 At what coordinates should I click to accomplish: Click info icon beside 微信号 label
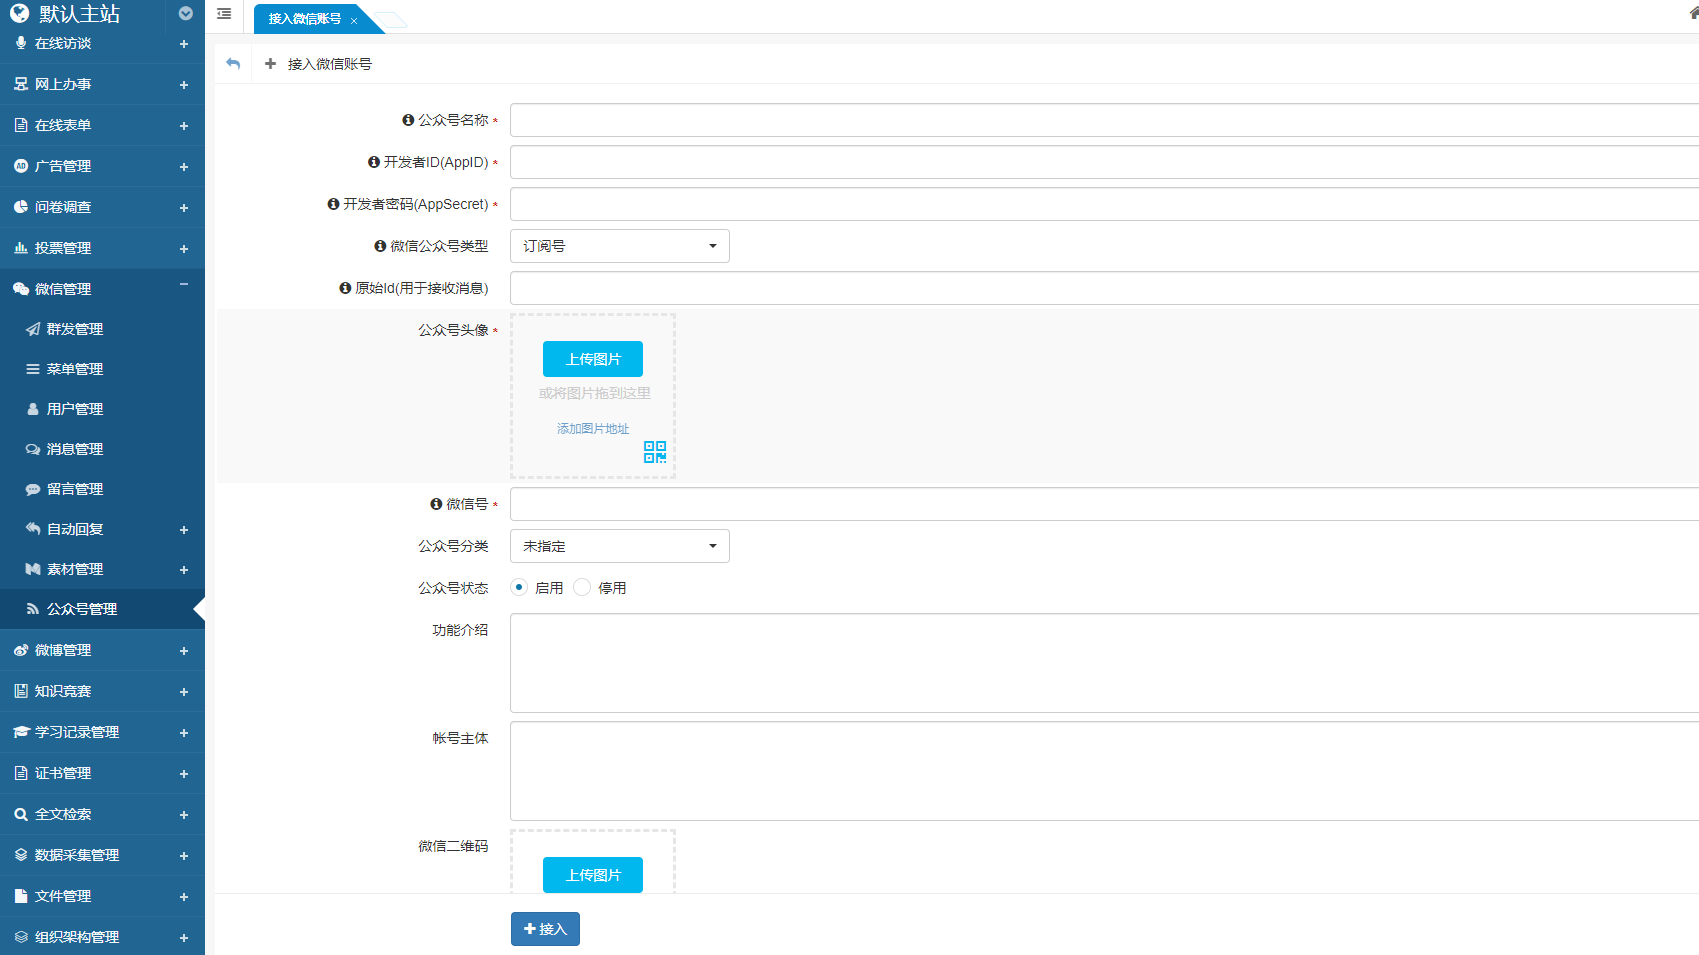click(436, 504)
